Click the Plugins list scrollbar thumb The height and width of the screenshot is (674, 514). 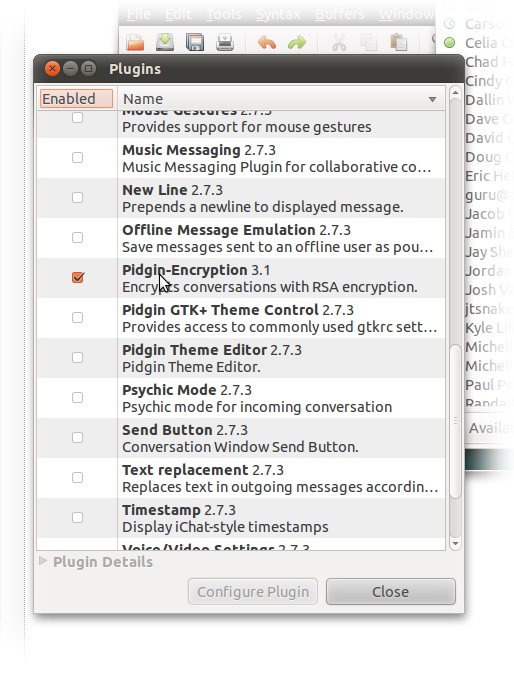455,421
